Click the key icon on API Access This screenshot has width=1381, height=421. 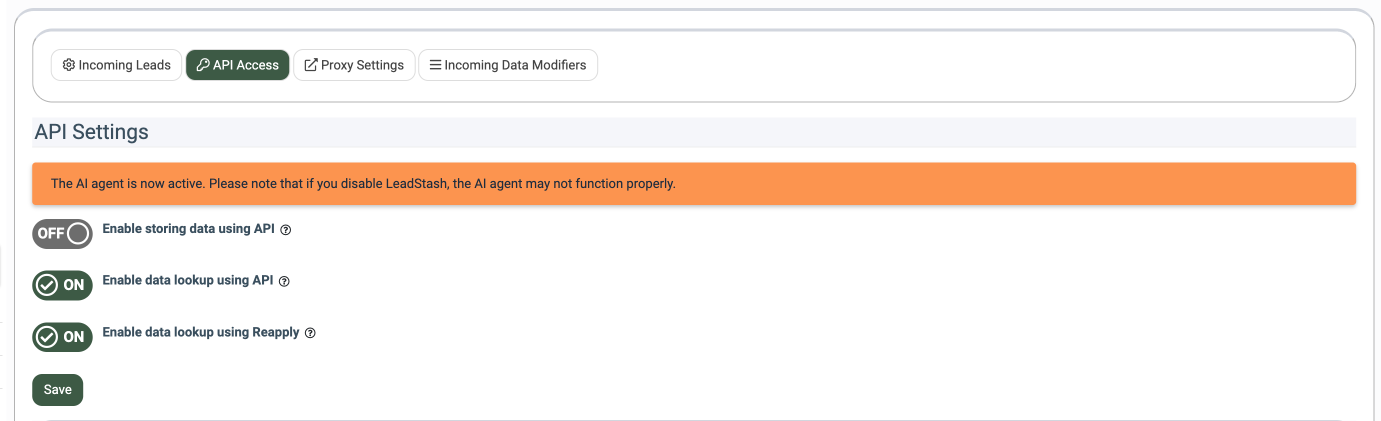[x=203, y=65]
